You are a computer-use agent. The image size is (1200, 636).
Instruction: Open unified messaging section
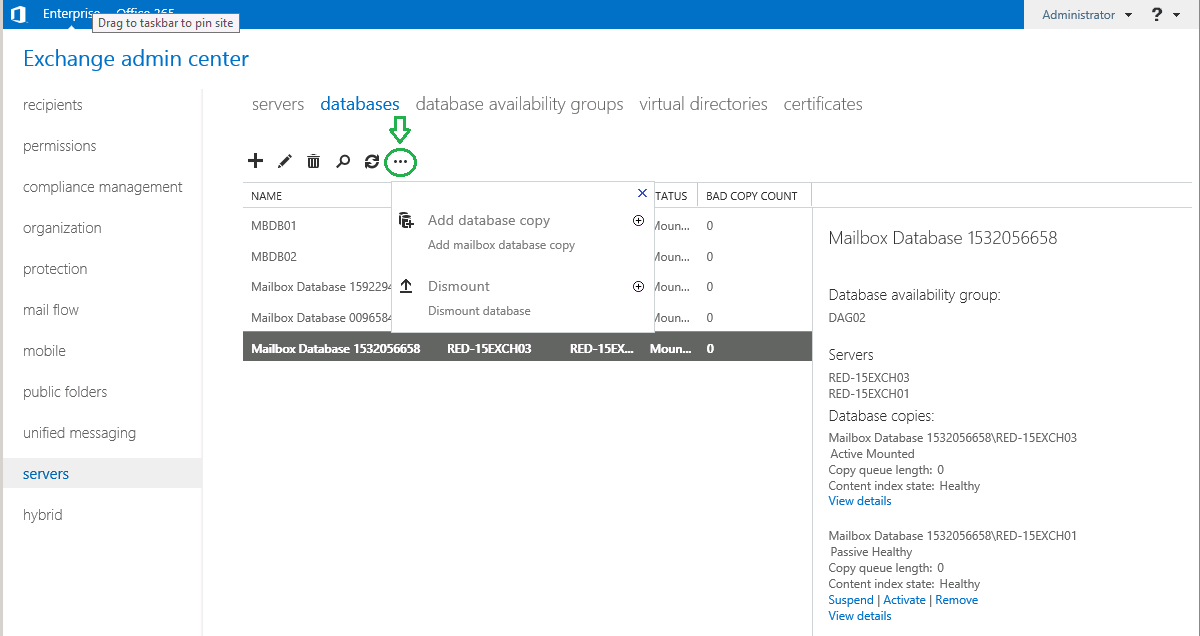coord(79,433)
